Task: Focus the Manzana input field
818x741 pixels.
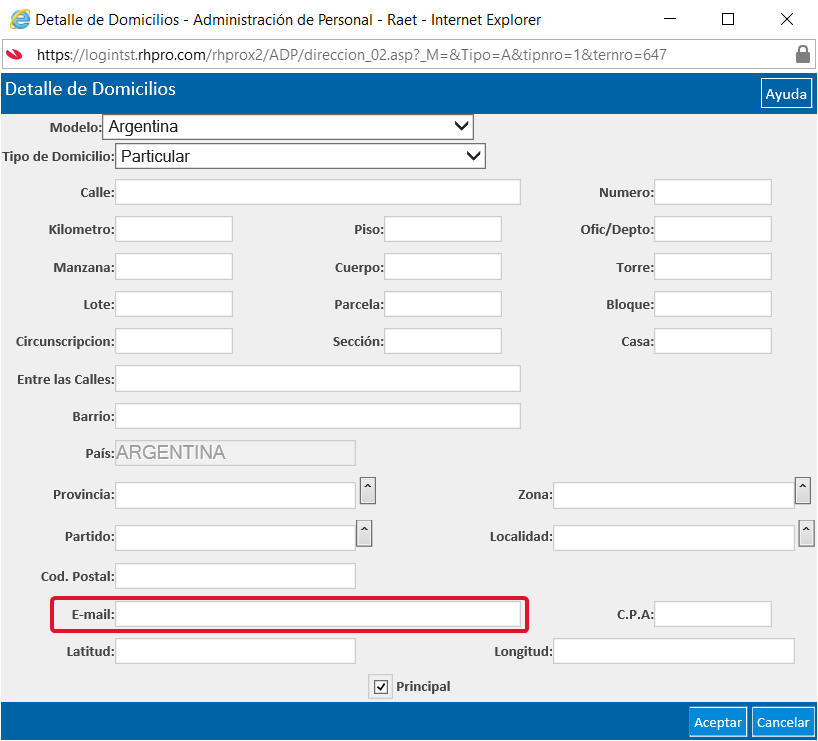Action: click(x=174, y=267)
